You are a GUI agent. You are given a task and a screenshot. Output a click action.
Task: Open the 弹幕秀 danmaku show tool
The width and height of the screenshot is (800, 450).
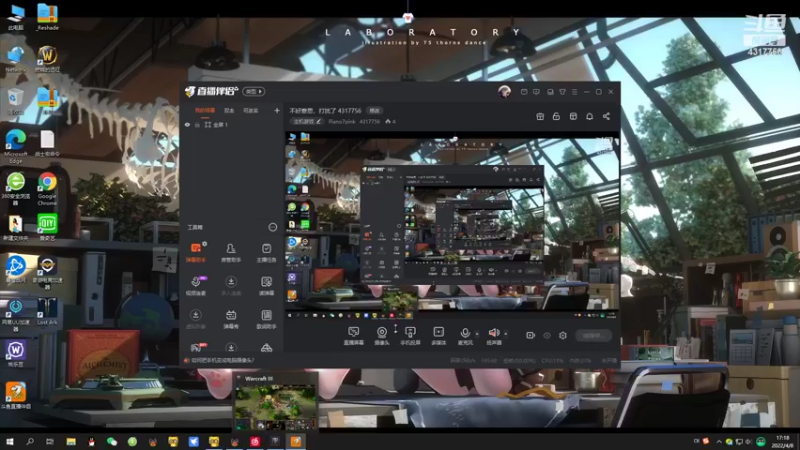pyautogui.click(x=231, y=319)
